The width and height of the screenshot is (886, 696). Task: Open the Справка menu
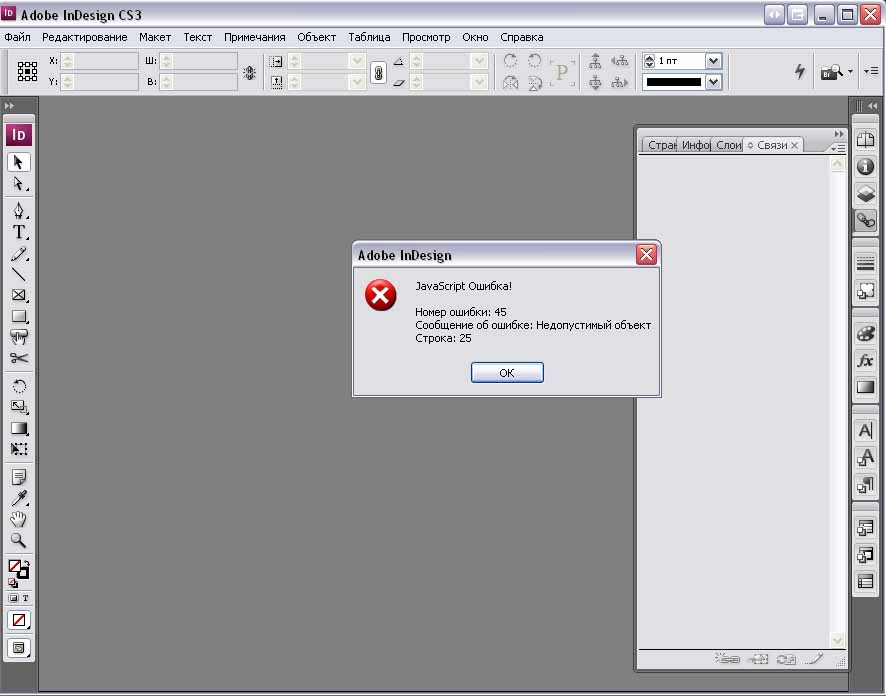click(x=522, y=37)
